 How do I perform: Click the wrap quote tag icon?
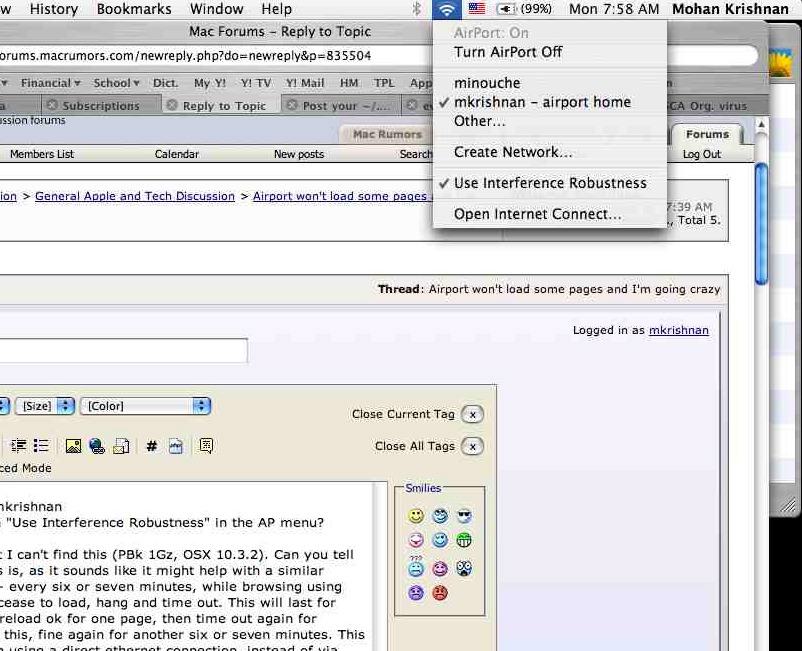[206, 446]
